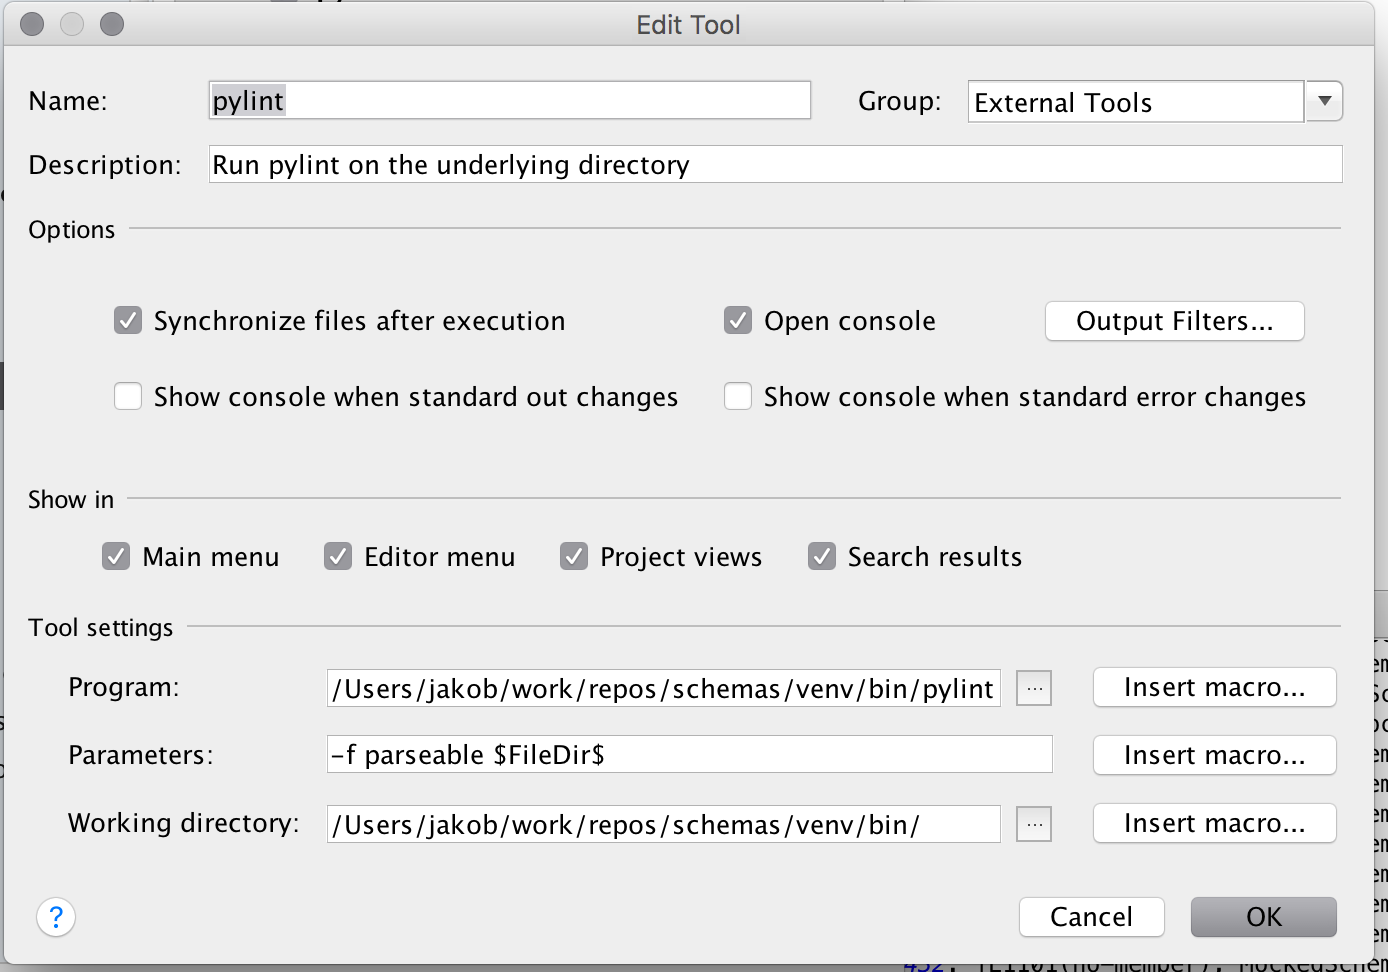Insert macro for the Parameters field
Viewport: 1388px width, 972px height.
(x=1214, y=755)
